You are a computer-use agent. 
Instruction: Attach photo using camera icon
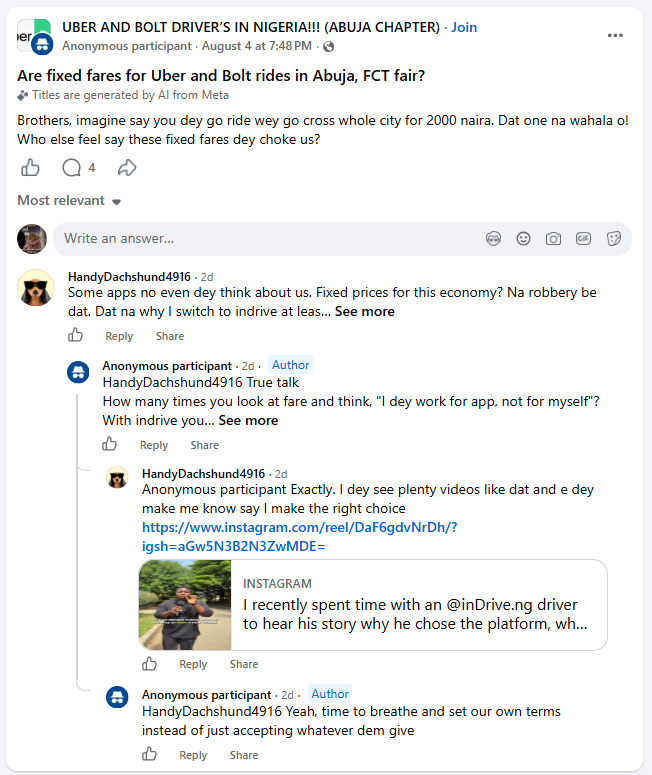point(553,239)
